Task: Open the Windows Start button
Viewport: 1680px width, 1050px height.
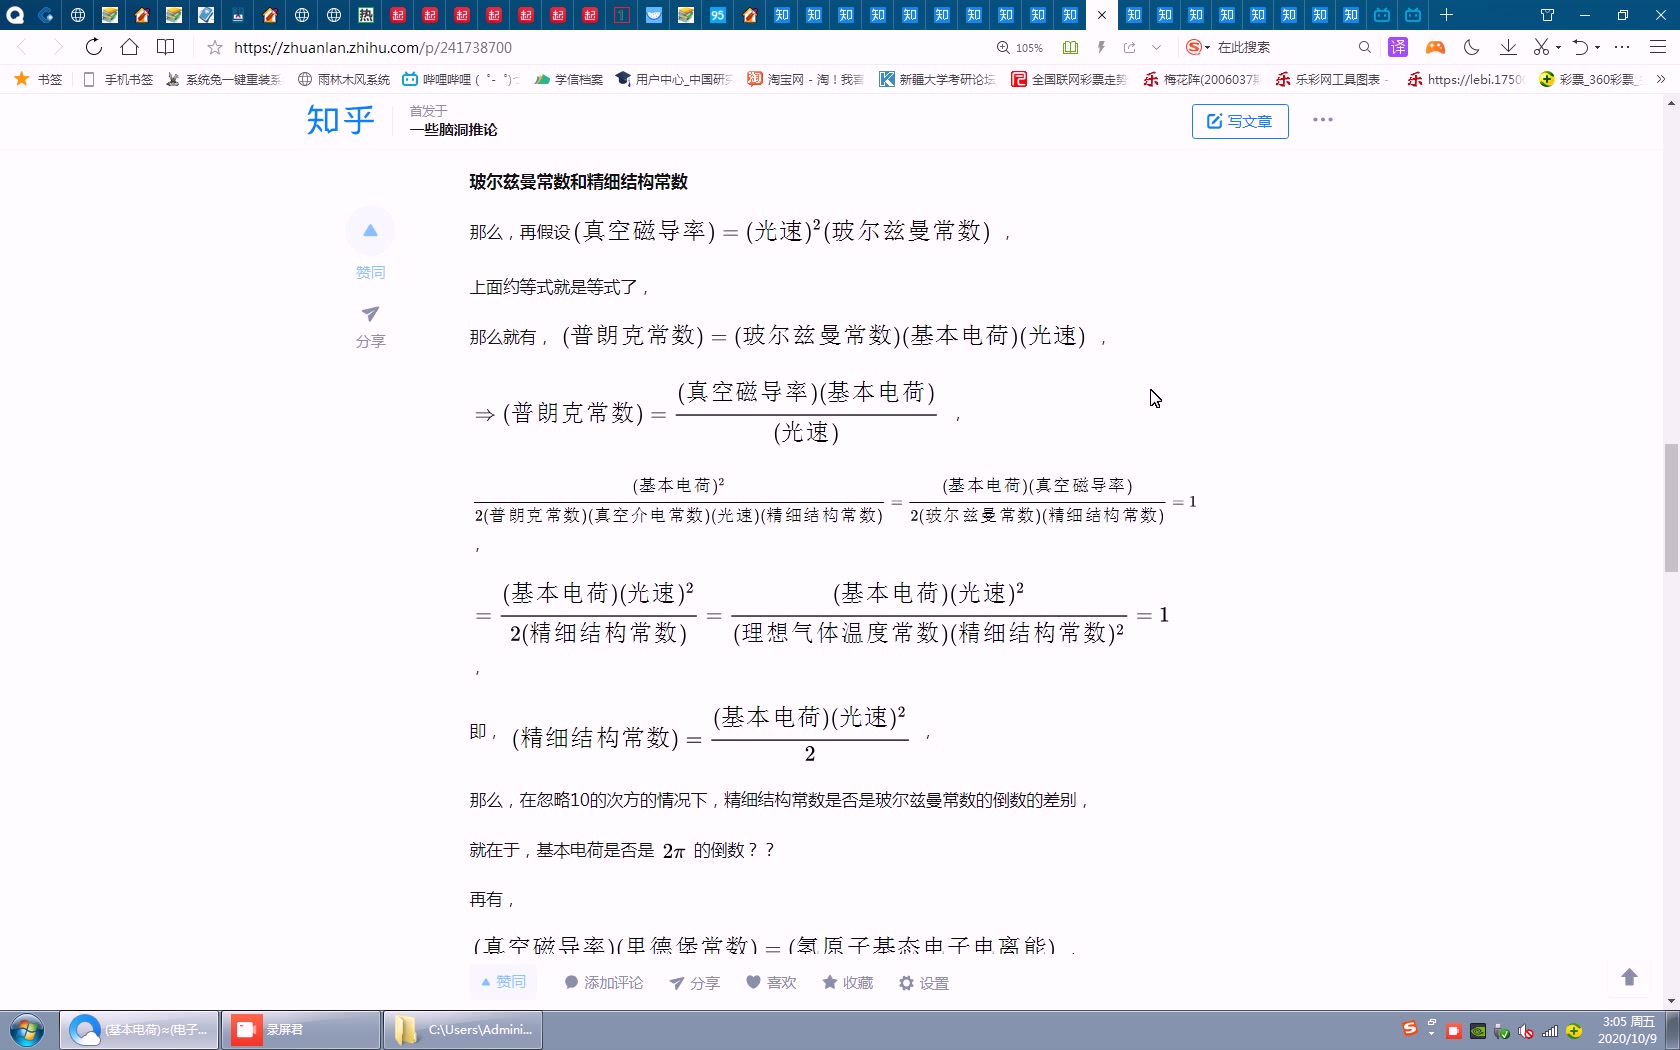Action: [x=27, y=1030]
